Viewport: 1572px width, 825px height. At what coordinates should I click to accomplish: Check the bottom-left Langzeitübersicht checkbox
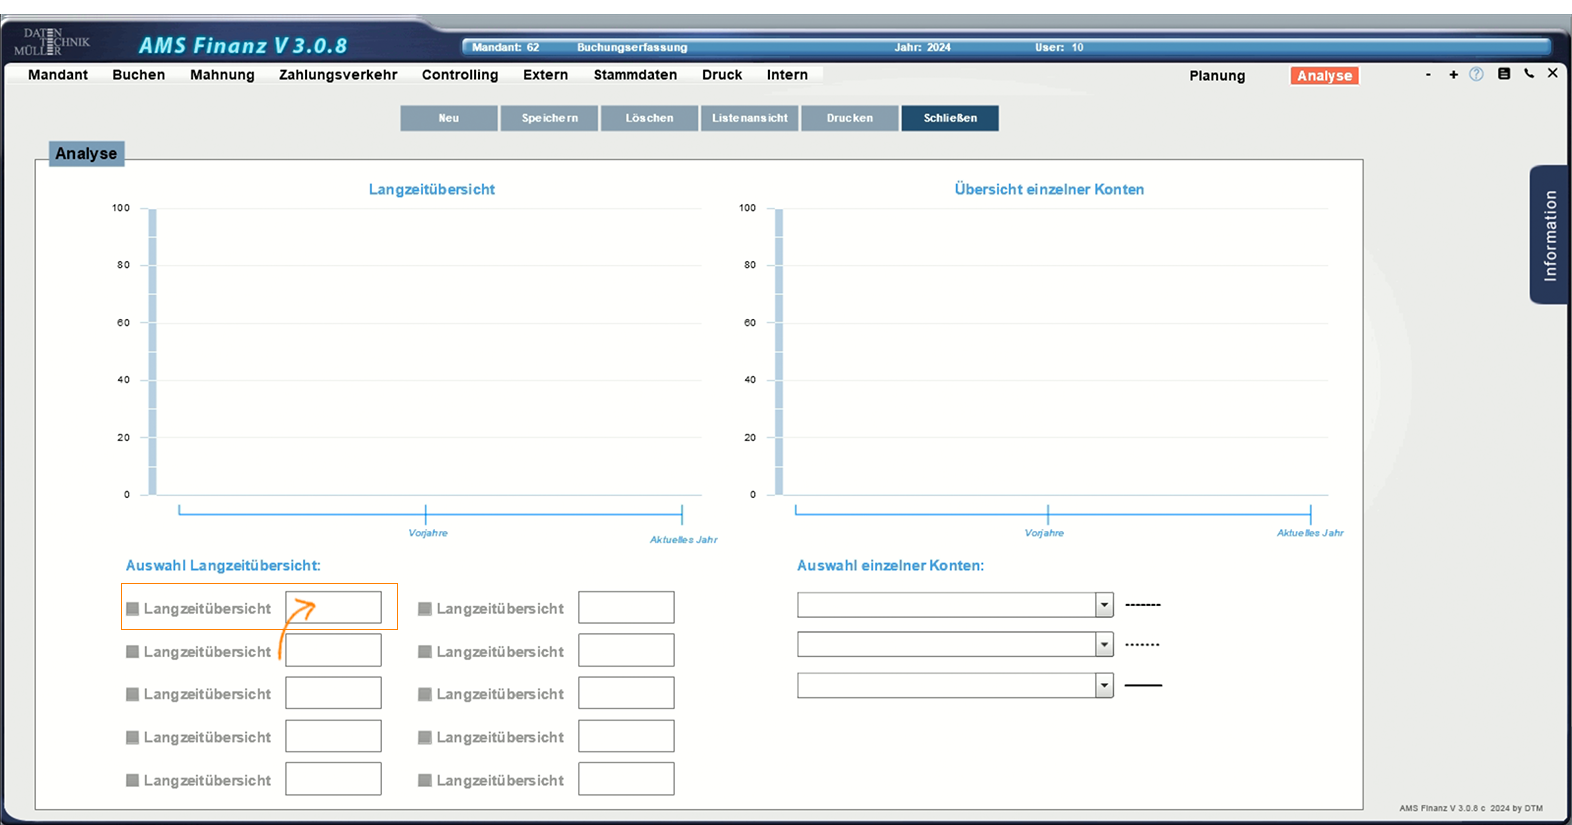click(x=132, y=780)
